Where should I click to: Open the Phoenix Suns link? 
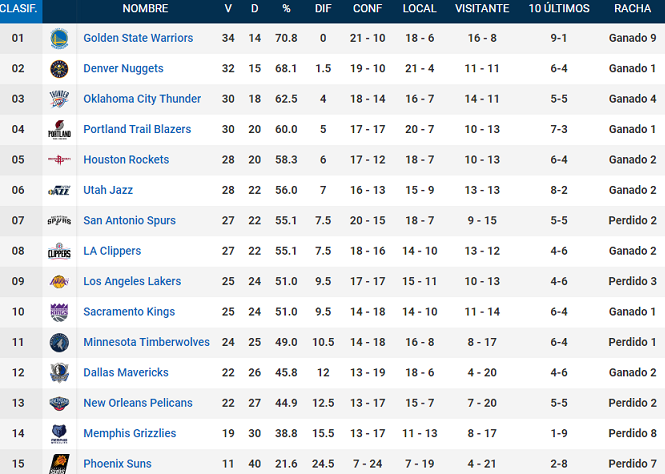tap(117, 464)
